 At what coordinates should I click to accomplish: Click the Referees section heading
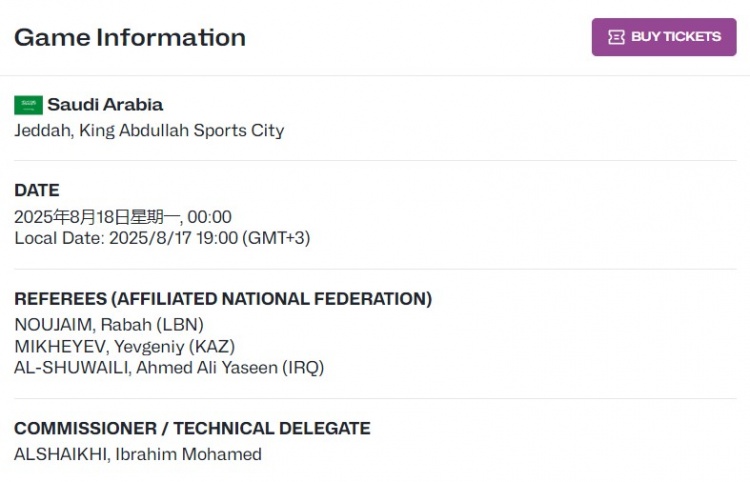pos(223,299)
